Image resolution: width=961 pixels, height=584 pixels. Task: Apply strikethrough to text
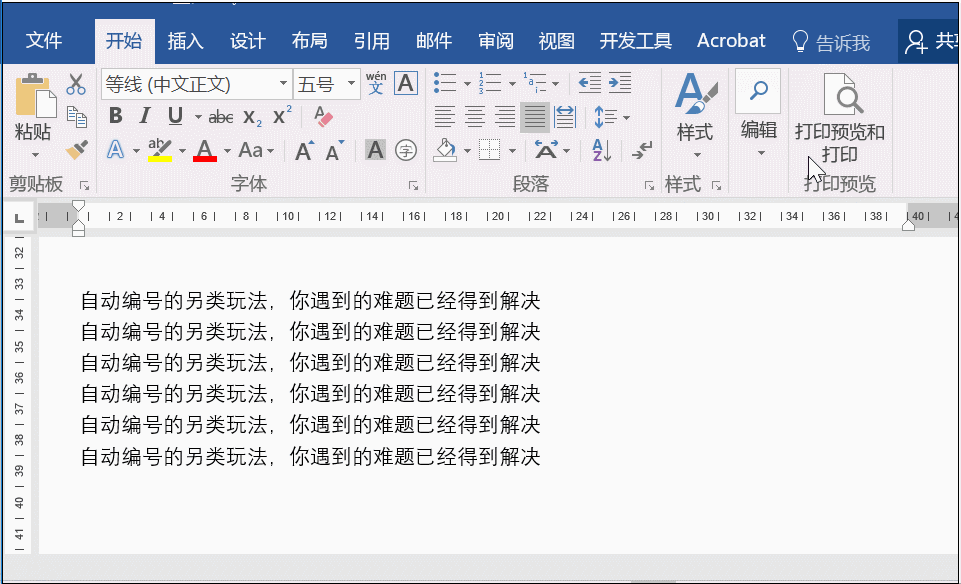pos(221,115)
